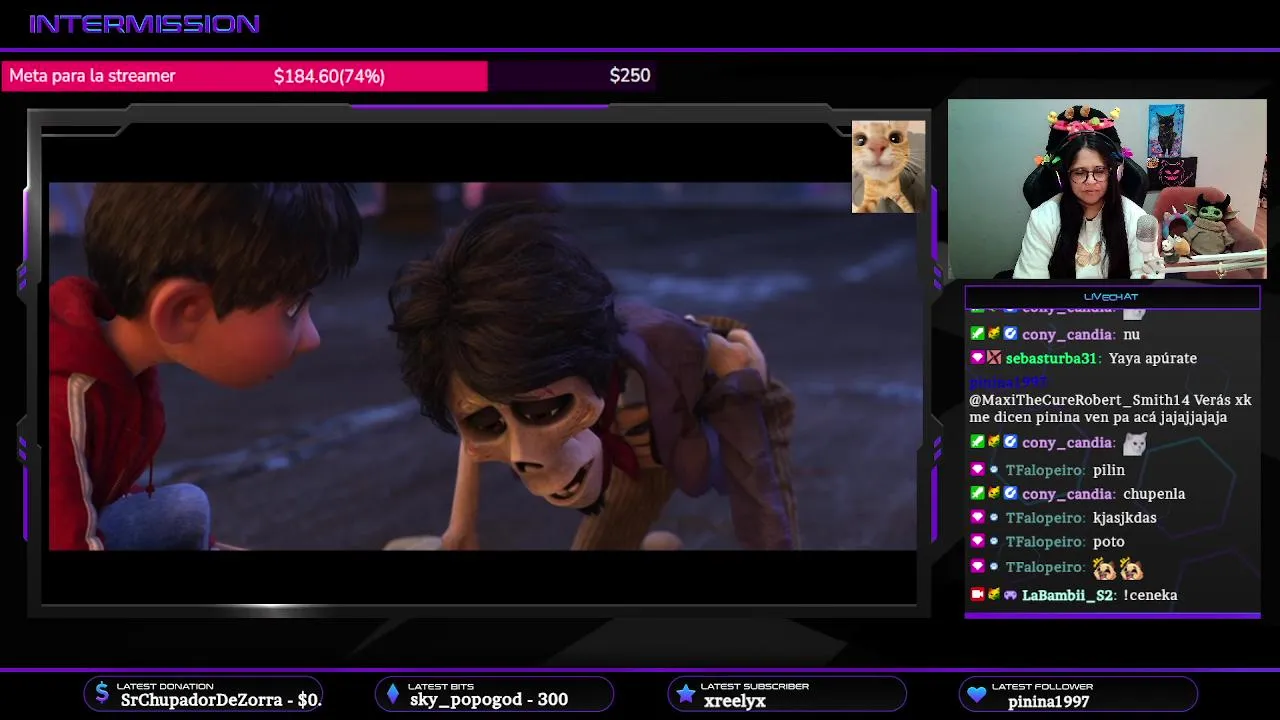
Task: Click 'SrChupadorDeZorra' latest donation name
Action: (x=202, y=700)
